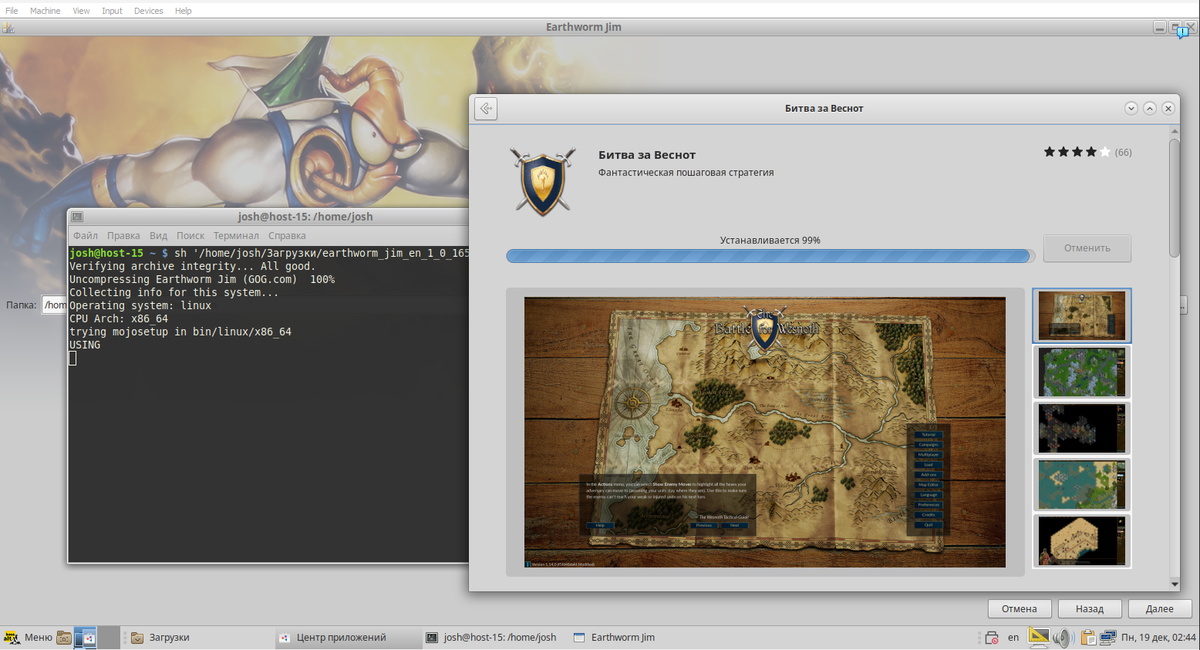Open terminal Поиск menu
Image resolution: width=1200 pixels, height=650 pixels.
click(190, 236)
